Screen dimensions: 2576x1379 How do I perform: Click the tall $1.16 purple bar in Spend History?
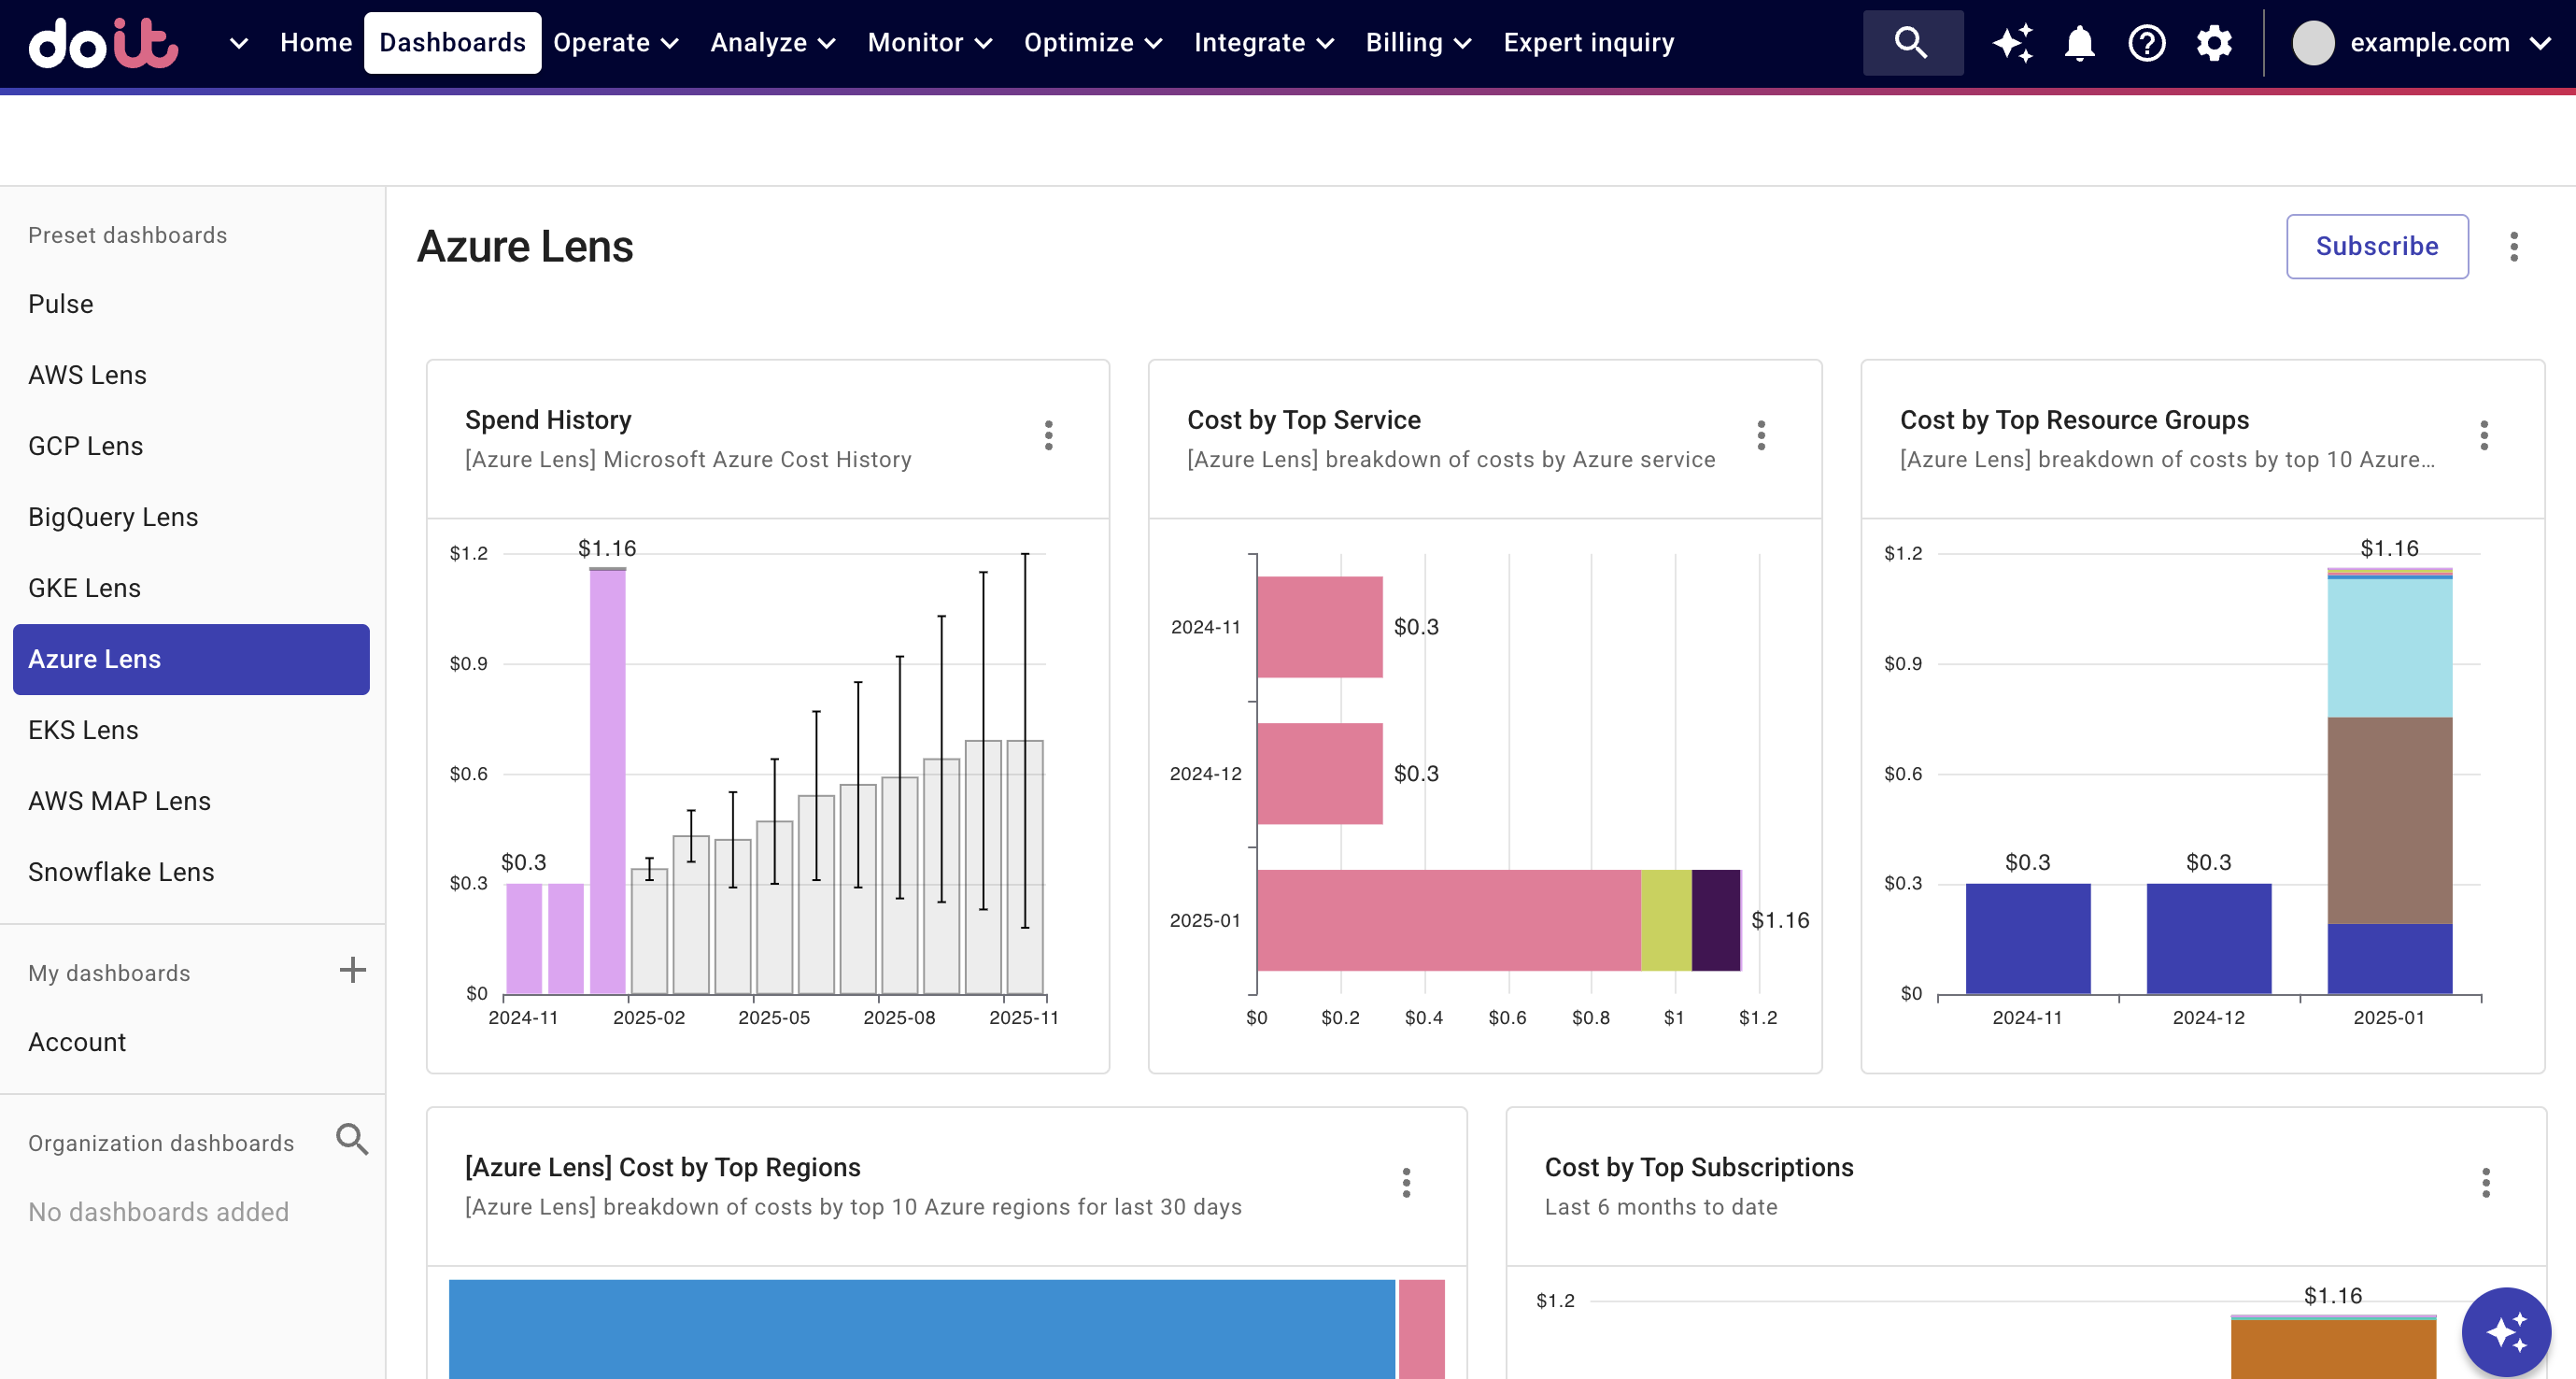607,780
